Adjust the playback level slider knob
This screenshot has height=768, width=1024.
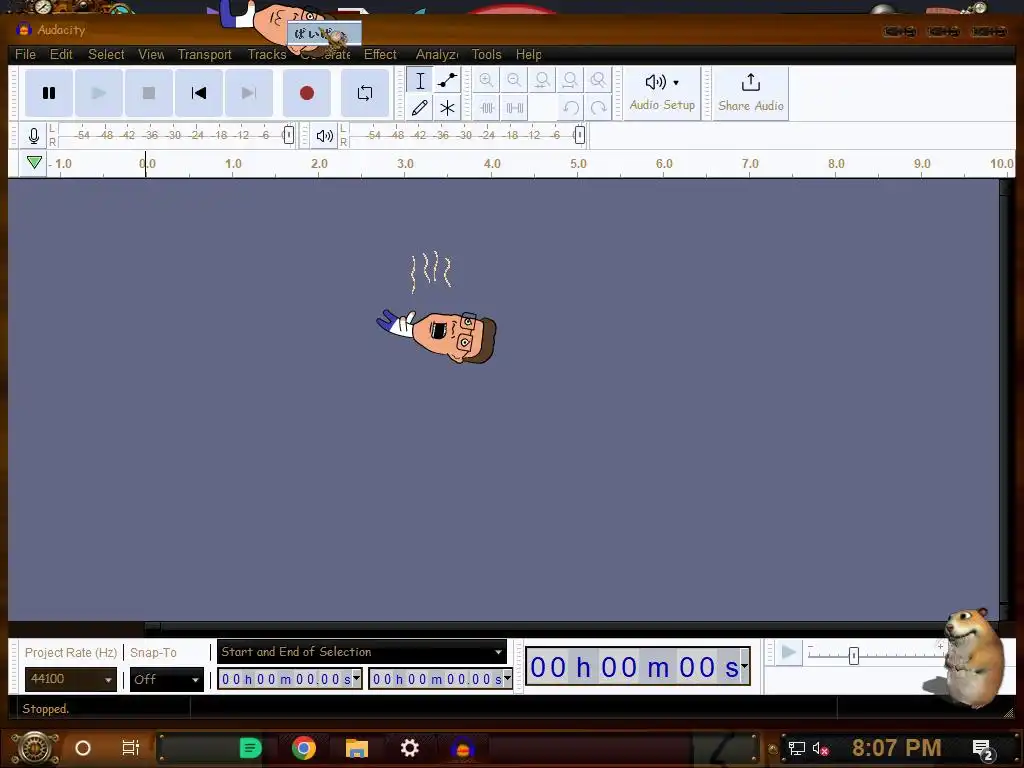click(579, 135)
